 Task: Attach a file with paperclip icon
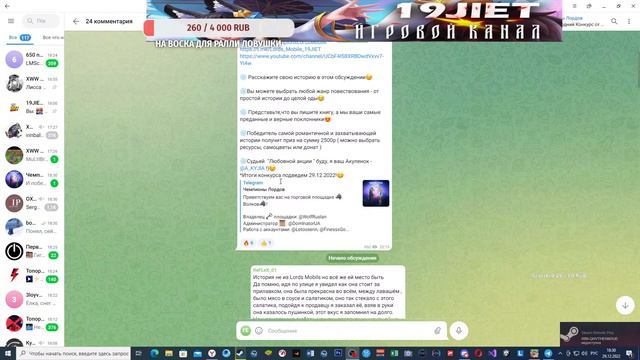pyautogui.click(x=437, y=331)
